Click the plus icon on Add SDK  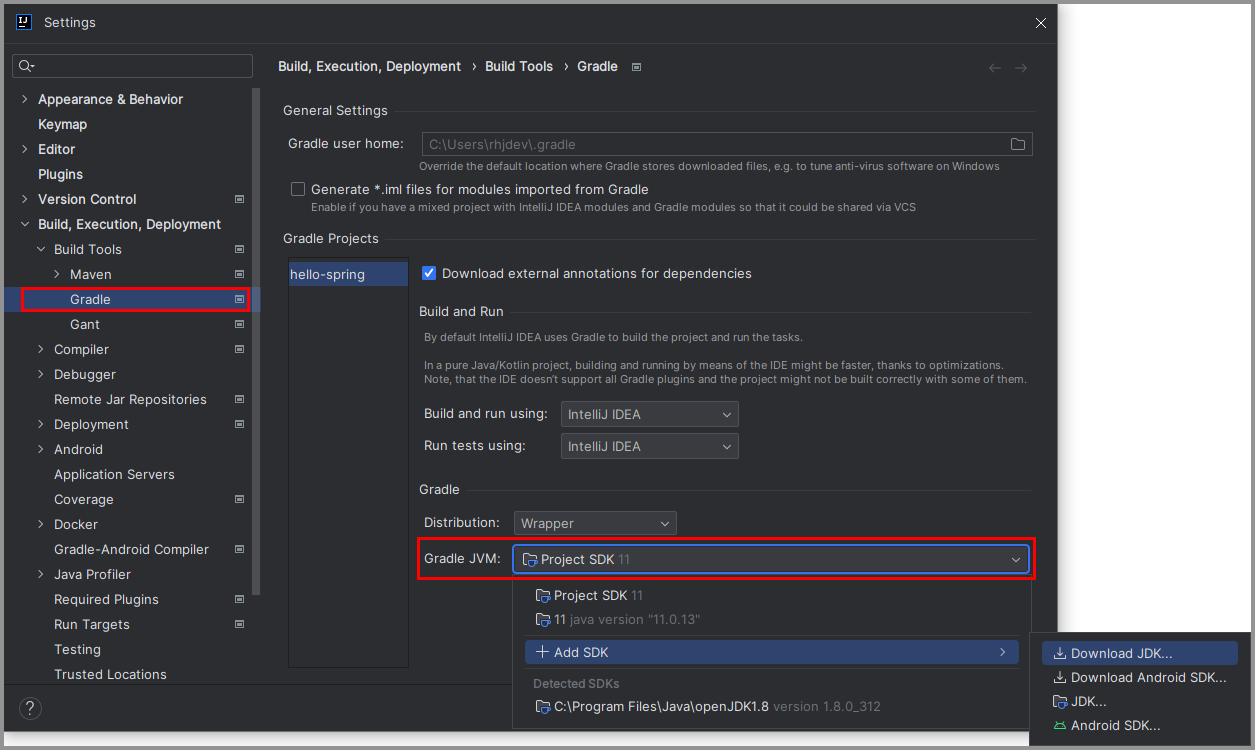pos(542,652)
